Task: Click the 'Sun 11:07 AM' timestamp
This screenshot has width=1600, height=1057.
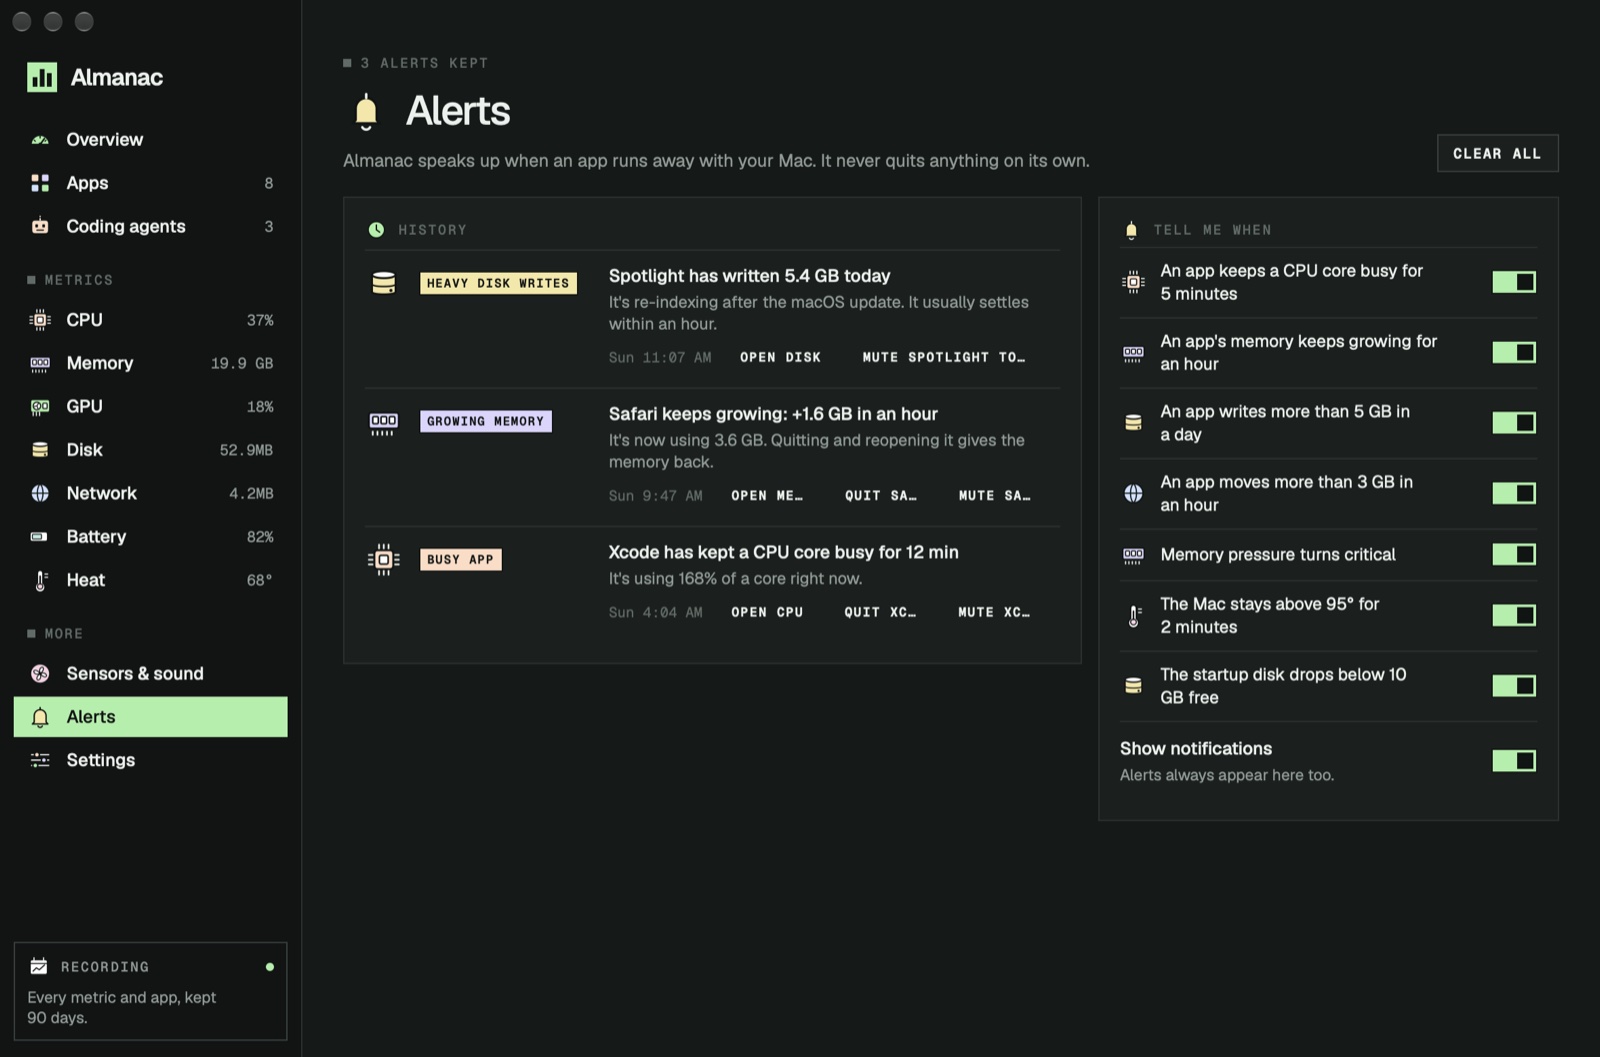Action: coord(660,357)
